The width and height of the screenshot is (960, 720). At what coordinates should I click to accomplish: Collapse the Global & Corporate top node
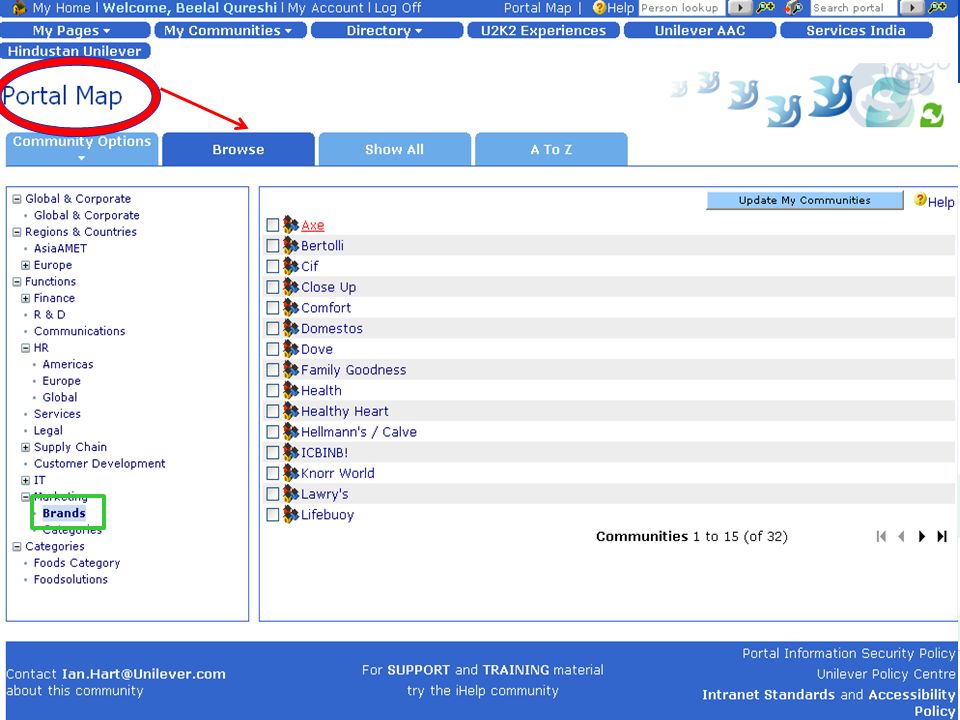pos(17,199)
